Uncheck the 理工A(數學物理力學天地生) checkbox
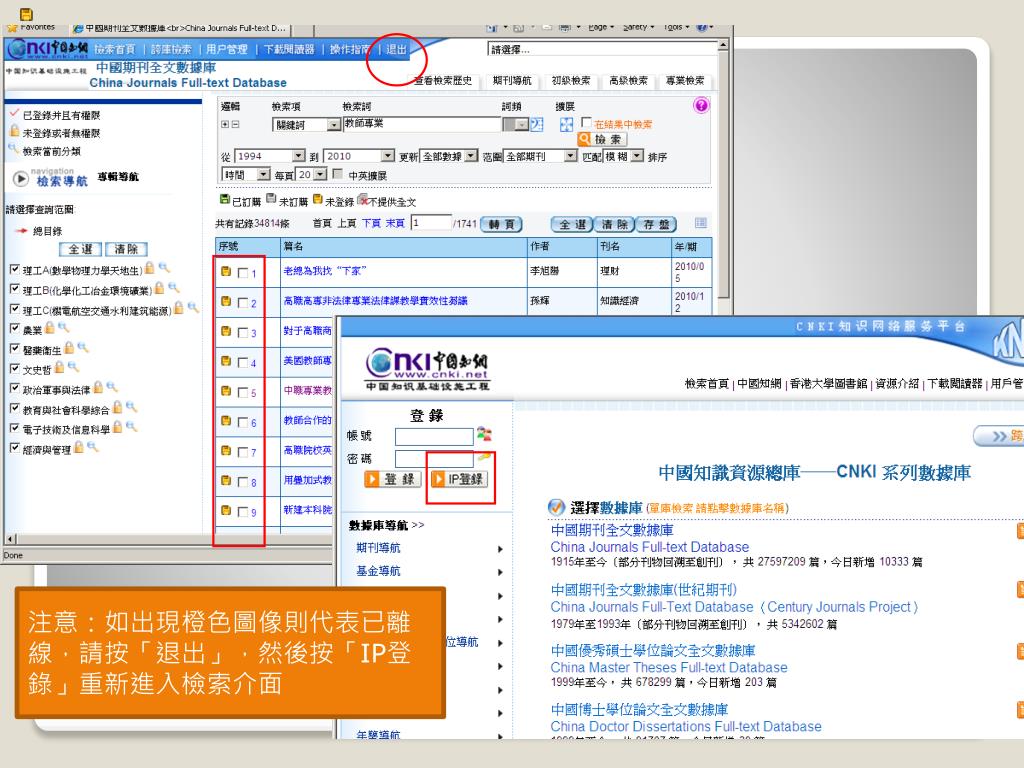Image resolution: width=1024 pixels, height=768 pixels. click(x=14, y=268)
